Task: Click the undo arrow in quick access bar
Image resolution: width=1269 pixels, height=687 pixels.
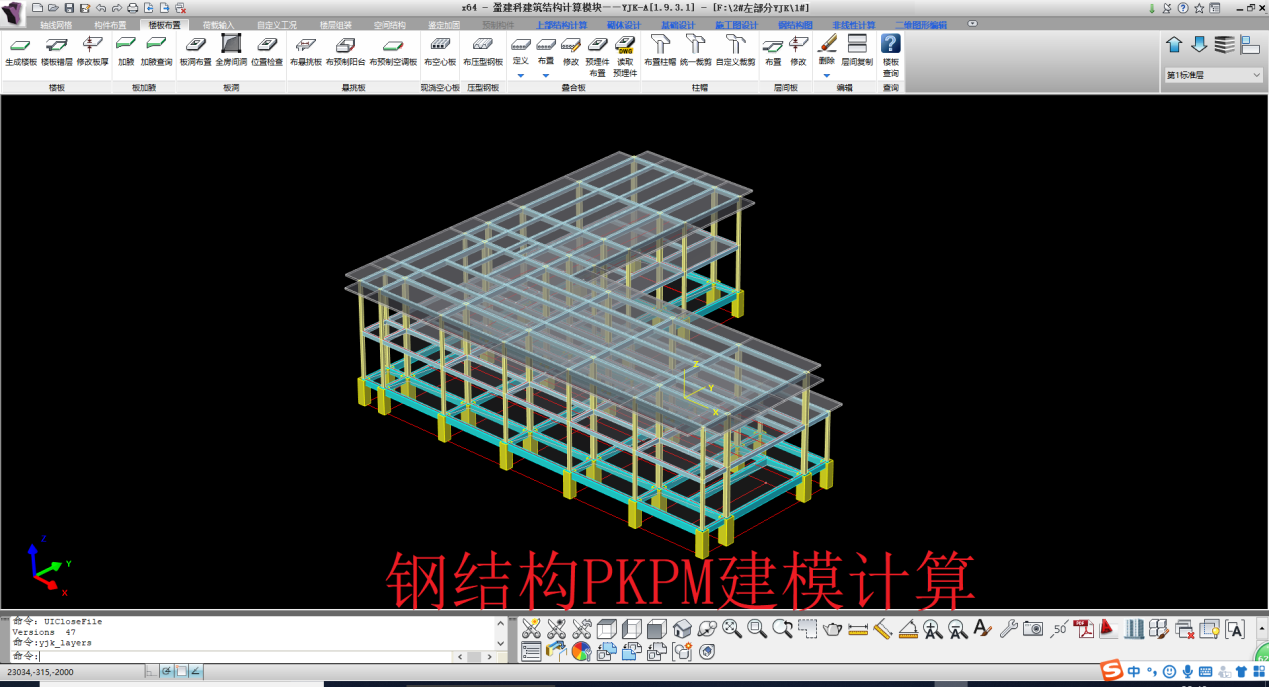Action: 101,8
